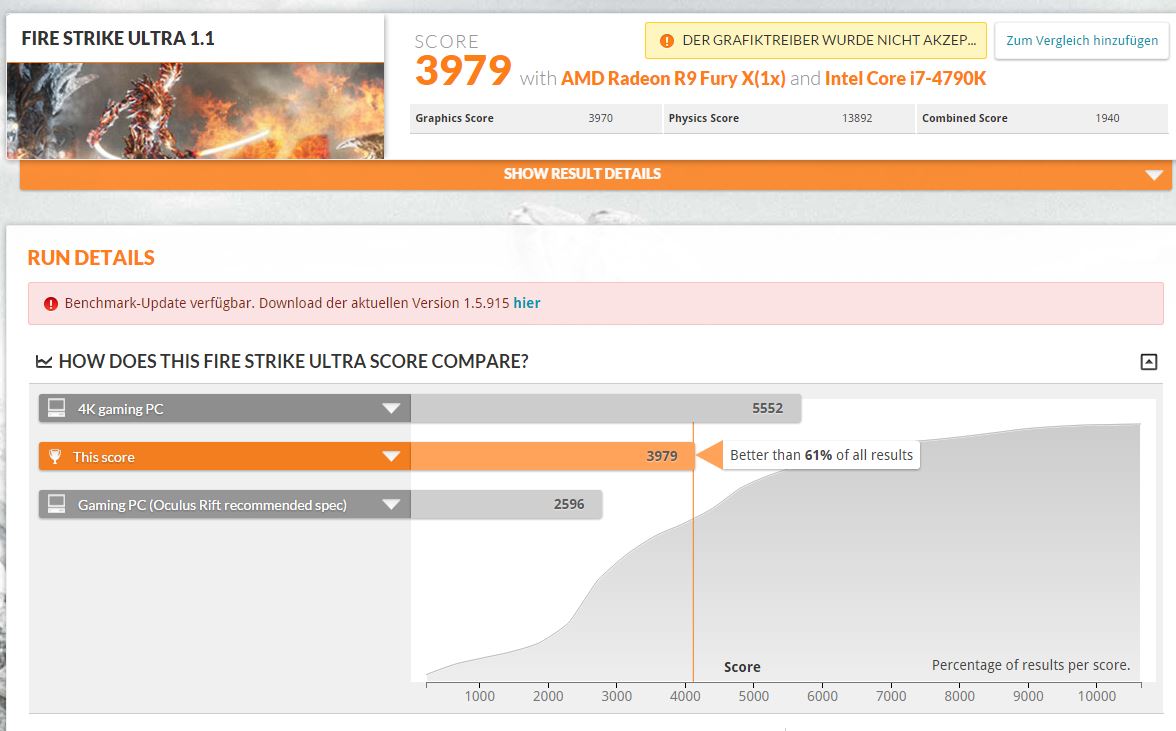
Task: Open Intel Core i7-4790K link
Action: (x=905, y=79)
